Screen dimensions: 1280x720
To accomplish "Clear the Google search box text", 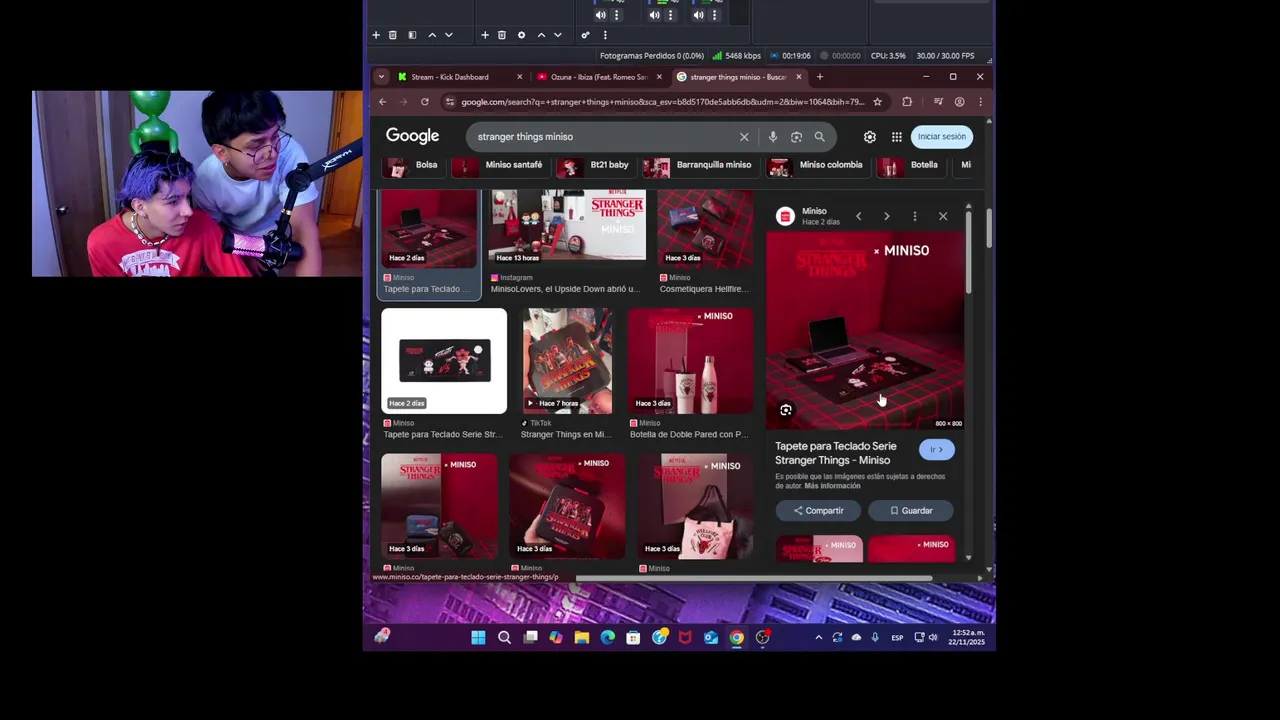I will point(744,137).
